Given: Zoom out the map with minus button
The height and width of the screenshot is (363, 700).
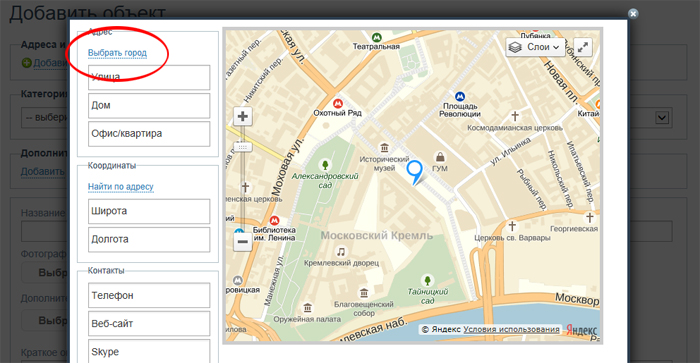Looking at the screenshot, I should pyautogui.click(x=243, y=242).
